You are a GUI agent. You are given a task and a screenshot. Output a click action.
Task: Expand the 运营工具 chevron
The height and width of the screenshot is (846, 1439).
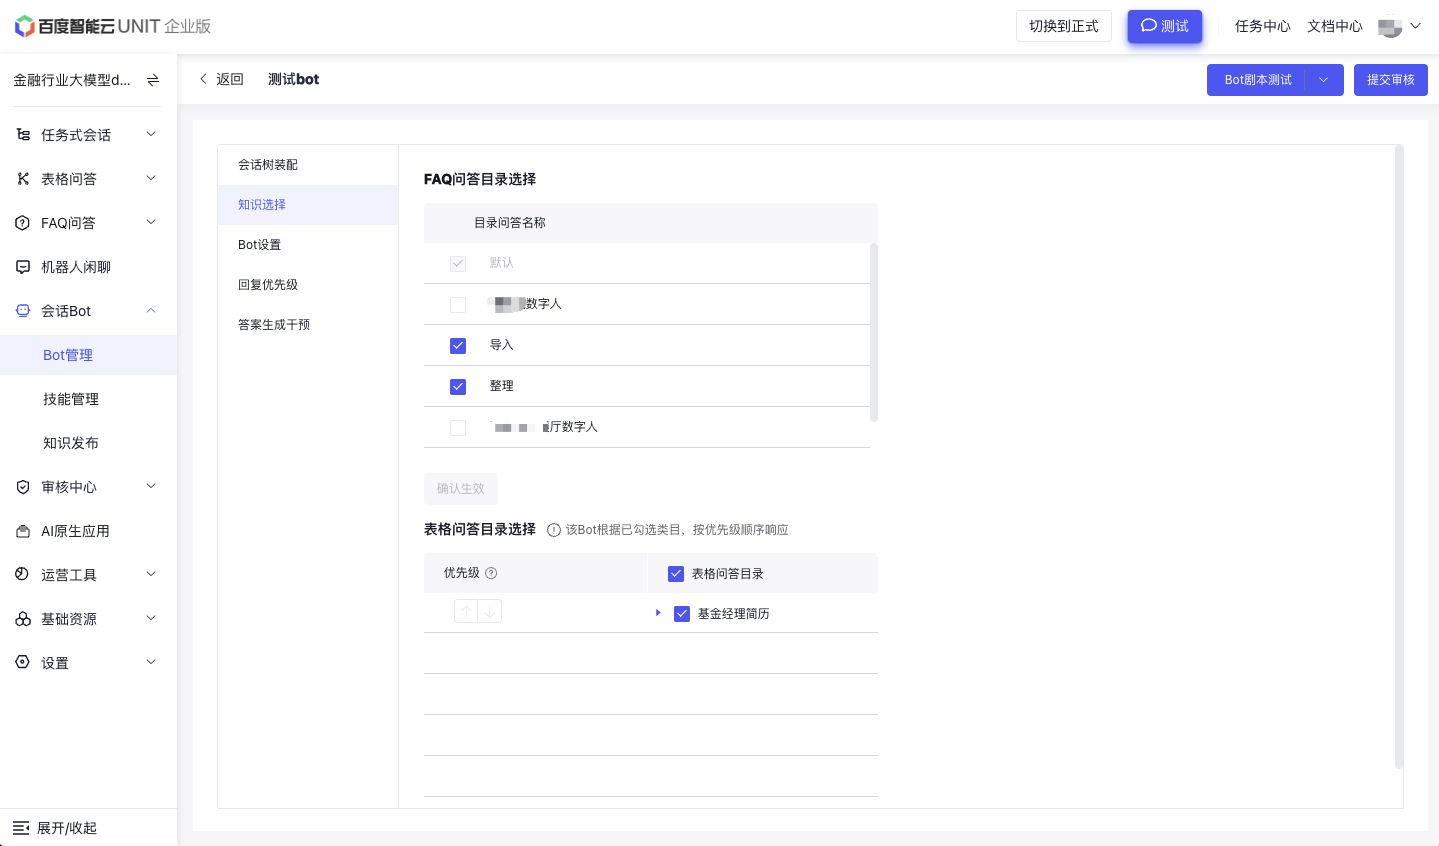point(151,574)
